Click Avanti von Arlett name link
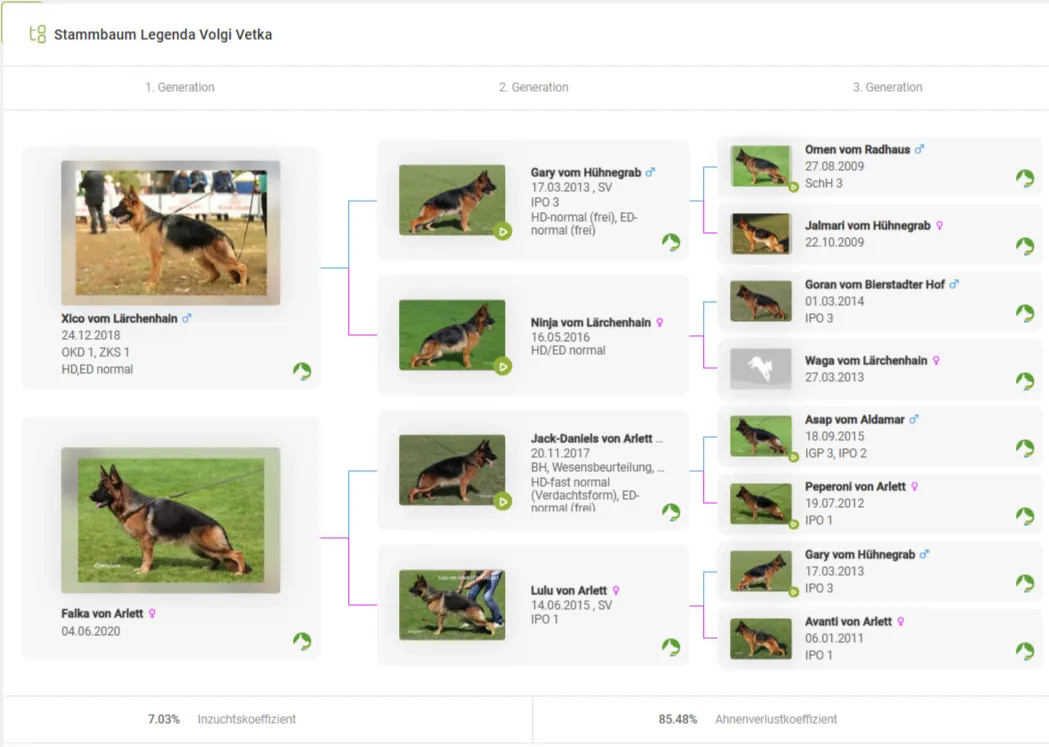1049x747 pixels. coord(848,622)
